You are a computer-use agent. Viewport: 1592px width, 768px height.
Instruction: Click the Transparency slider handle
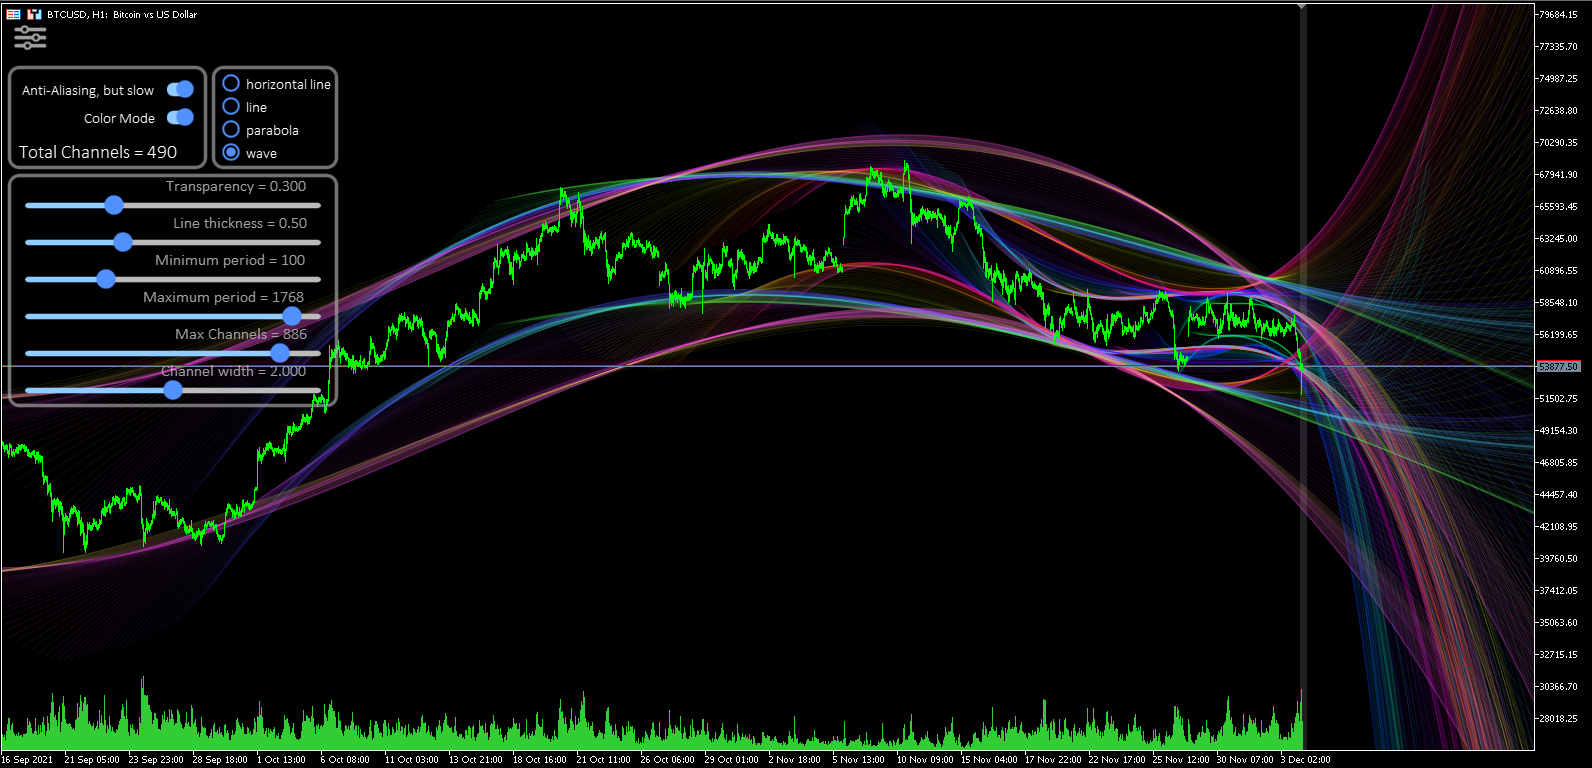[x=114, y=205]
